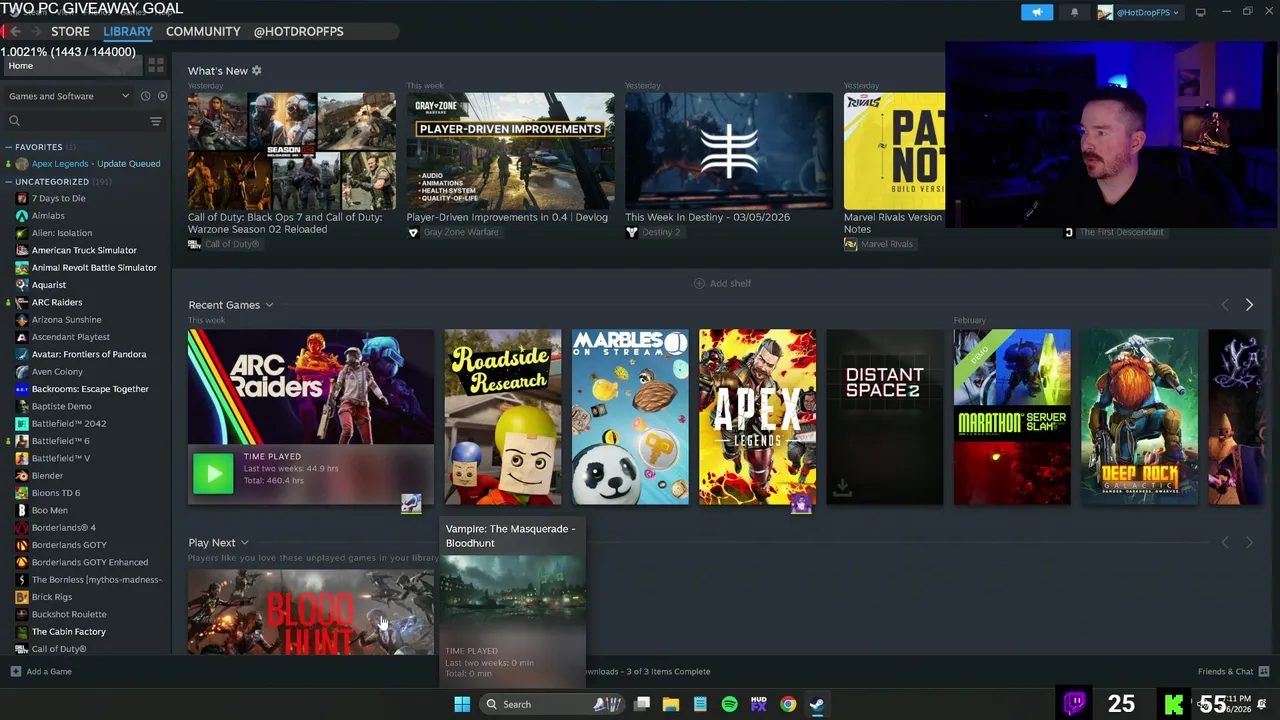The image size is (1280, 720).
Task: Open the Blood Hunt Play Next tile
Action: 311,612
